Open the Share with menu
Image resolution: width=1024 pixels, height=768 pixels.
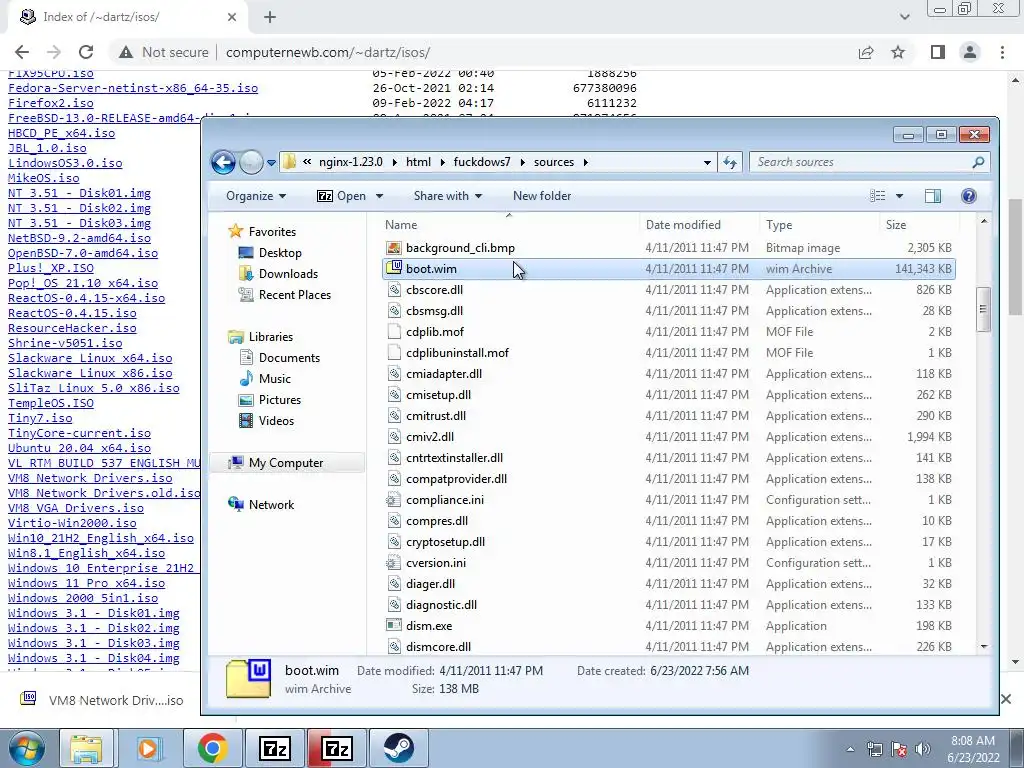point(448,196)
